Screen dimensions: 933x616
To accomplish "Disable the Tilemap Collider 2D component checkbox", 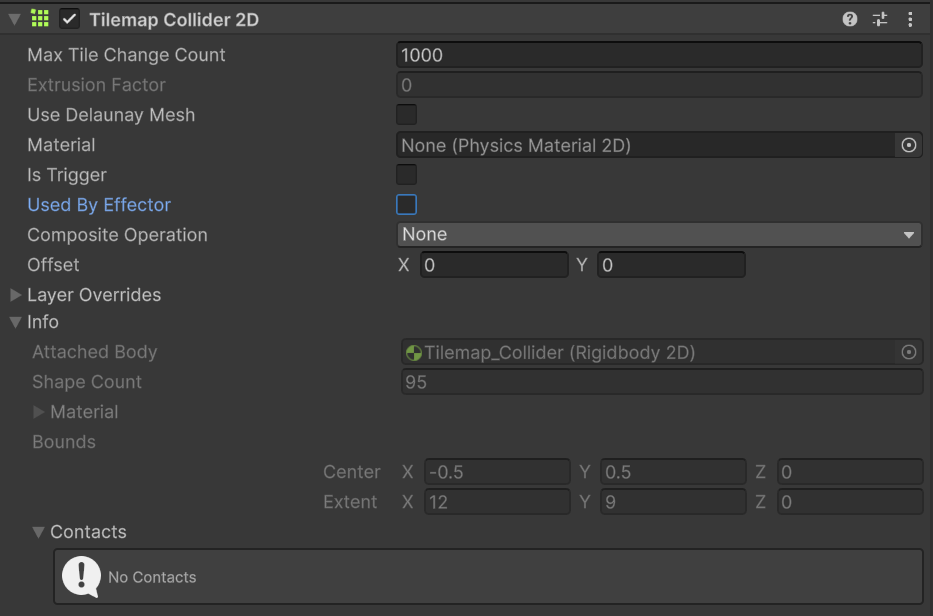I will 70,19.
